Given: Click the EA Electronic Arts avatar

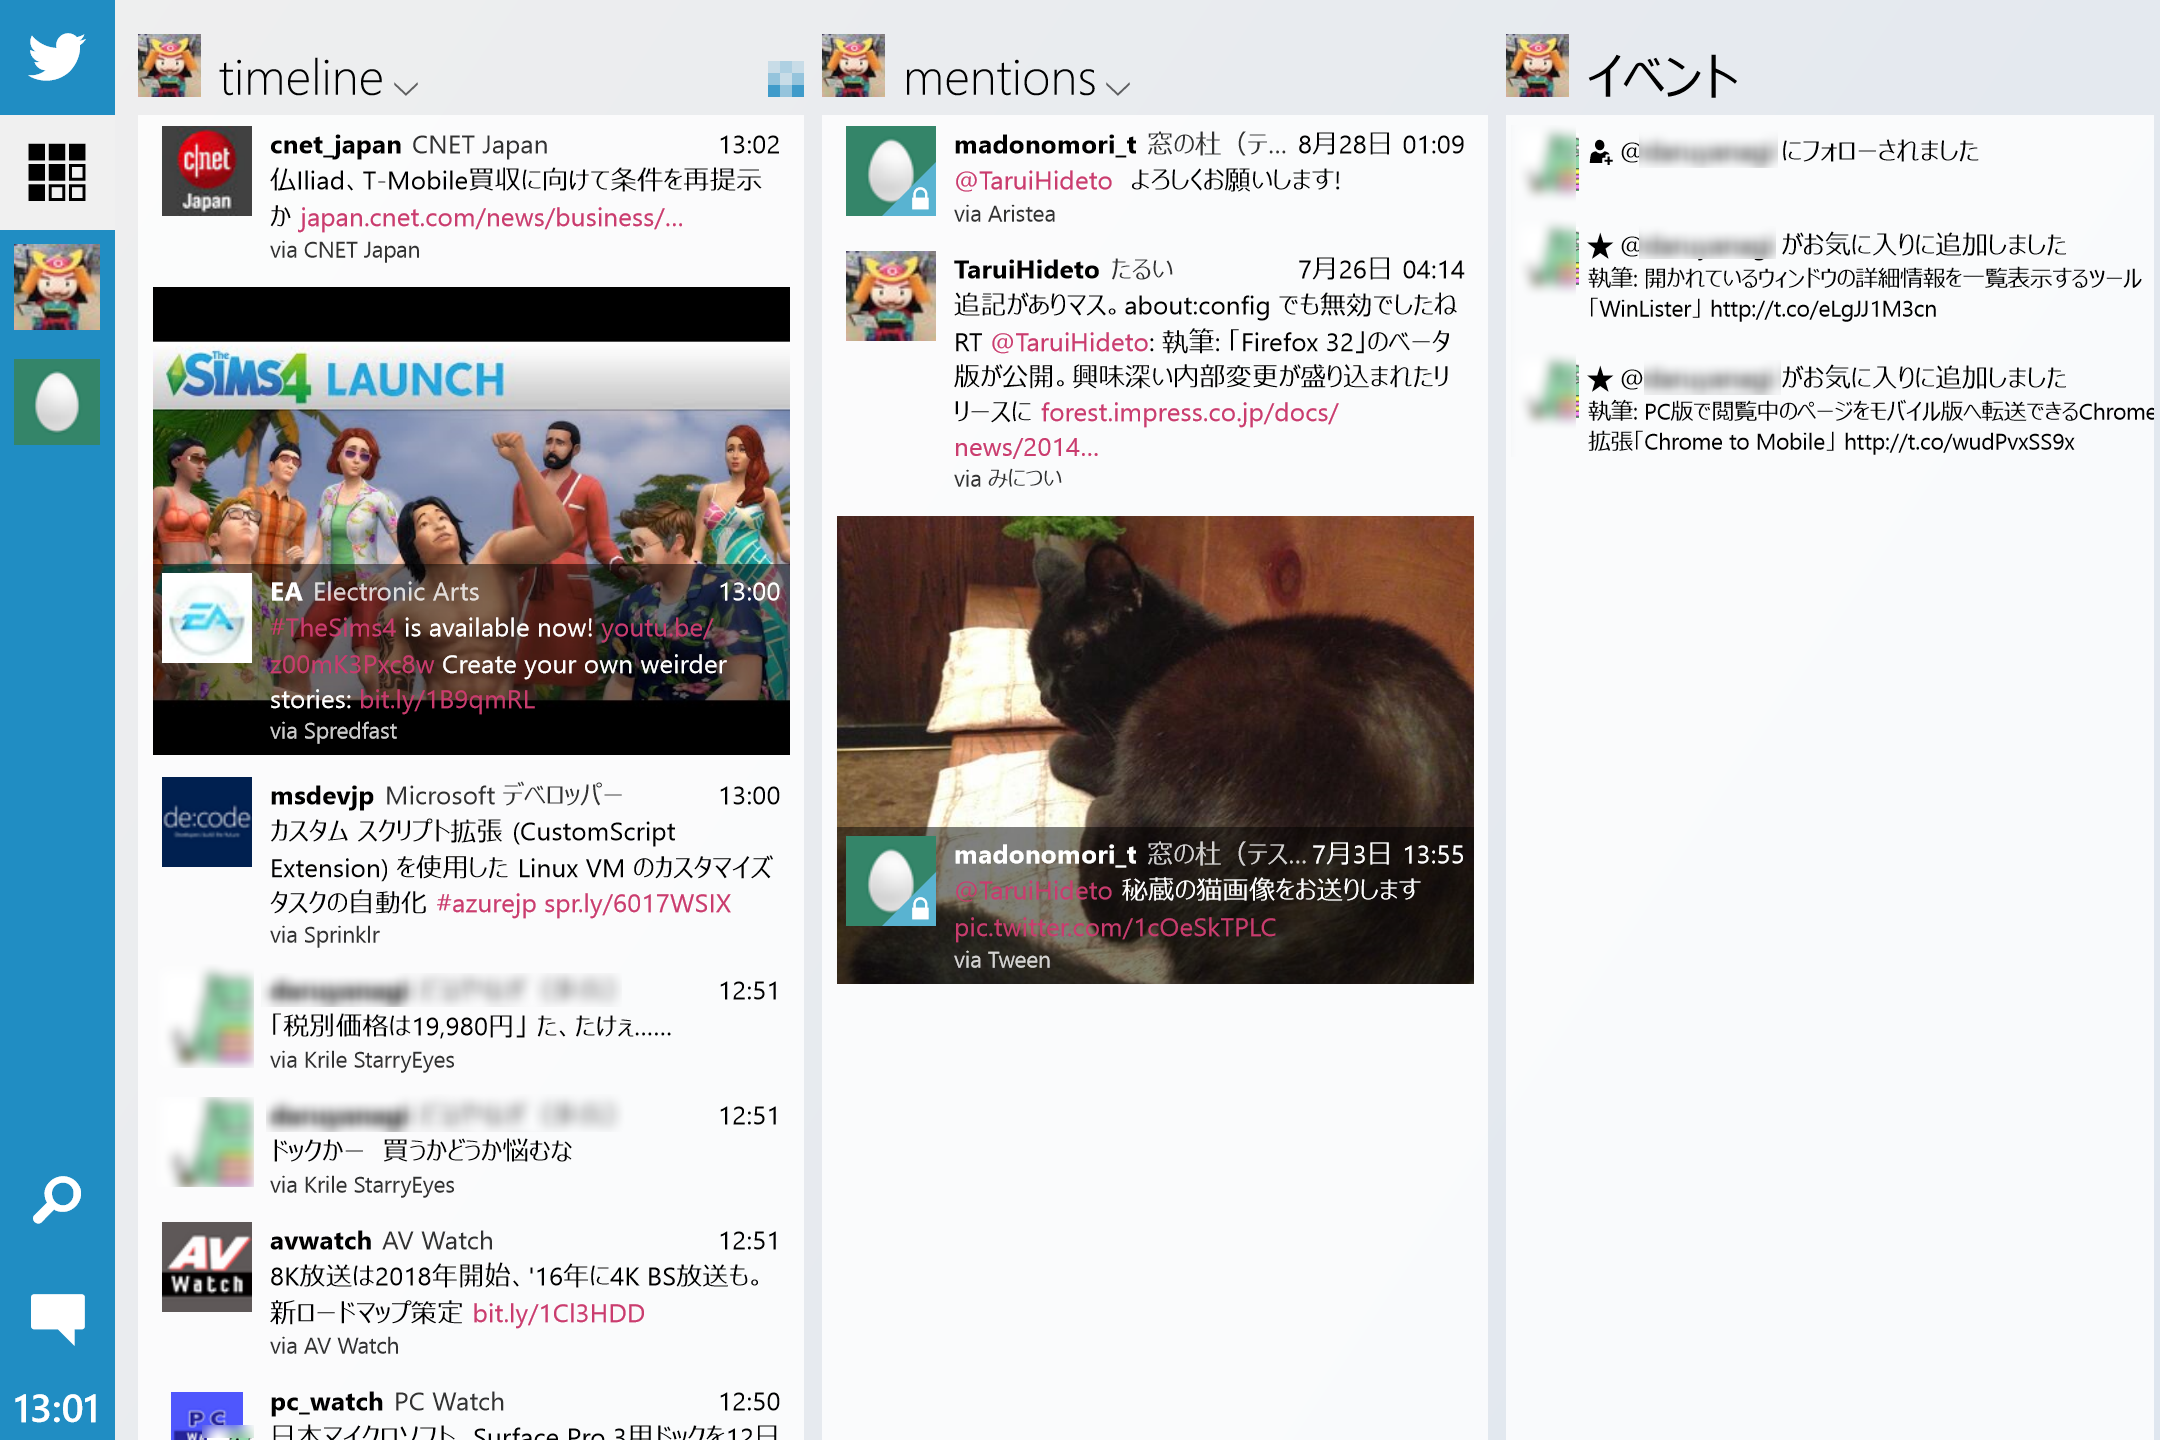Looking at the screenshot, I should tap(206, 618).
